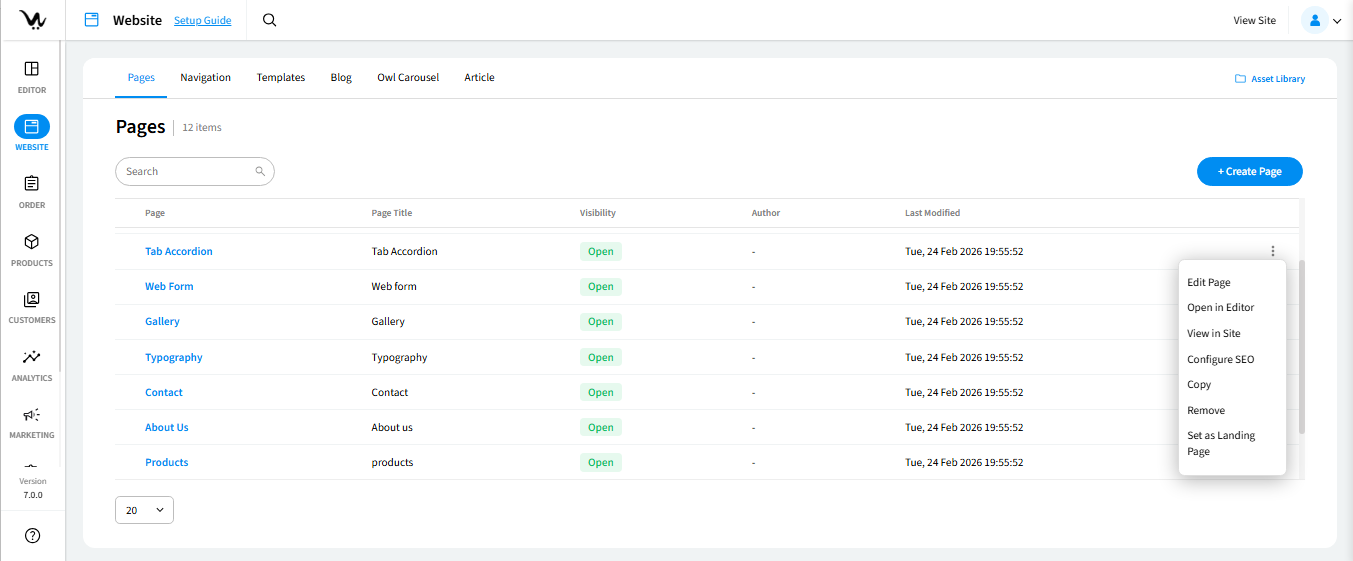Click the help question mark icon
This screenshot has width=1353, height=561.
click(32, 536)
